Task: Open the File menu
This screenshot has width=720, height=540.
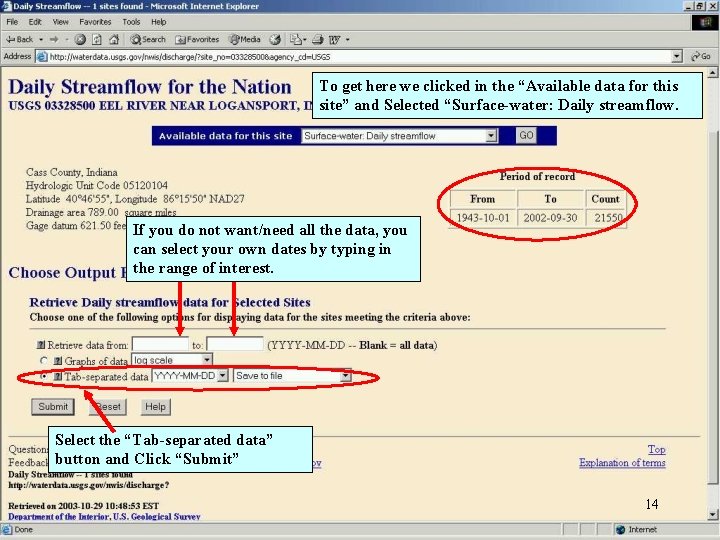Action: [12, 22]
